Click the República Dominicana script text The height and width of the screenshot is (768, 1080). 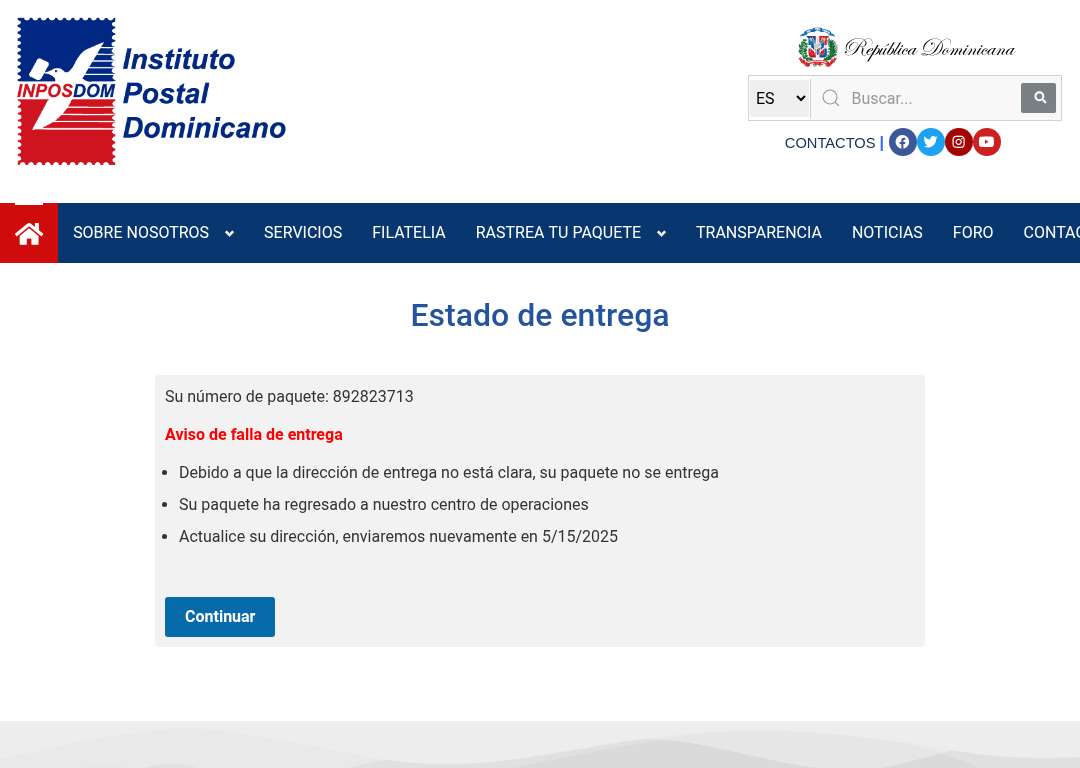coord(930,48)
